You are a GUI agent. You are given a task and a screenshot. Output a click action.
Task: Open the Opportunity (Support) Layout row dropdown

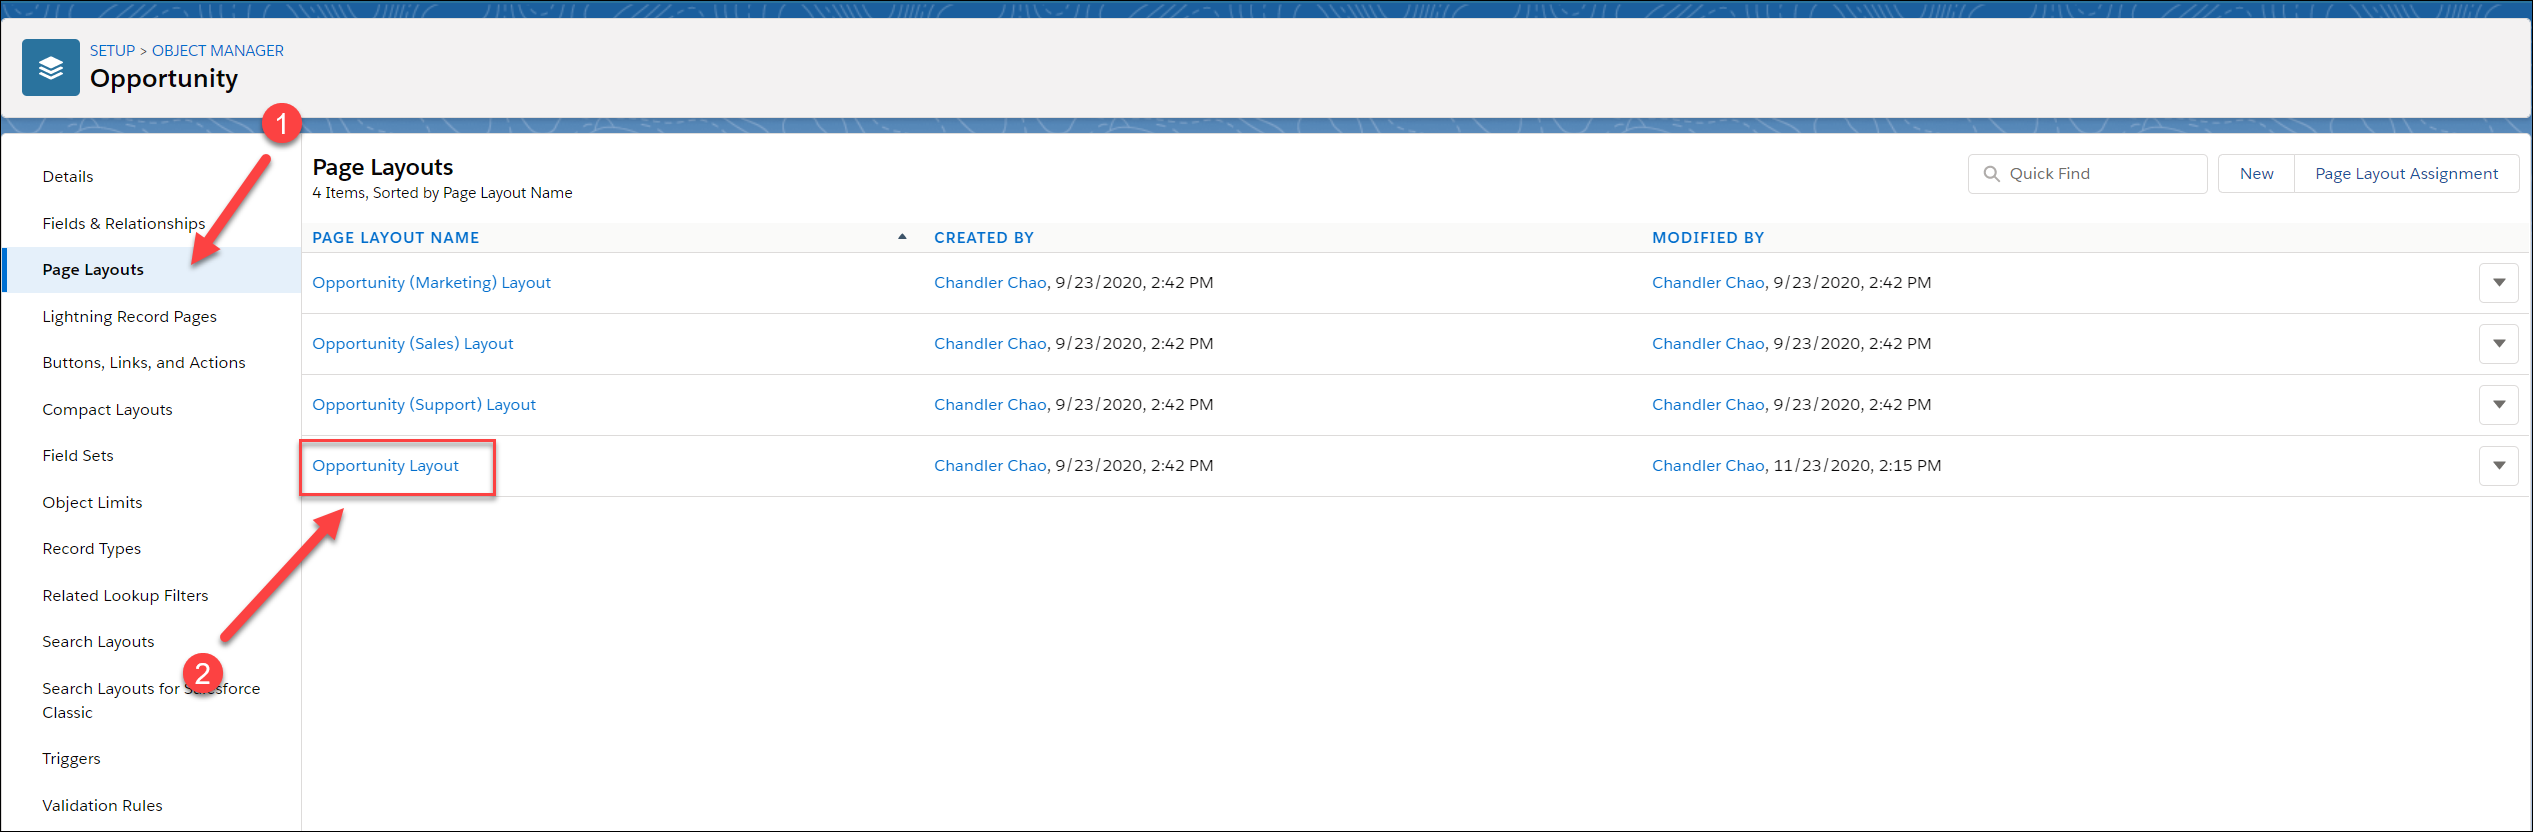(x=2498, y=405)
